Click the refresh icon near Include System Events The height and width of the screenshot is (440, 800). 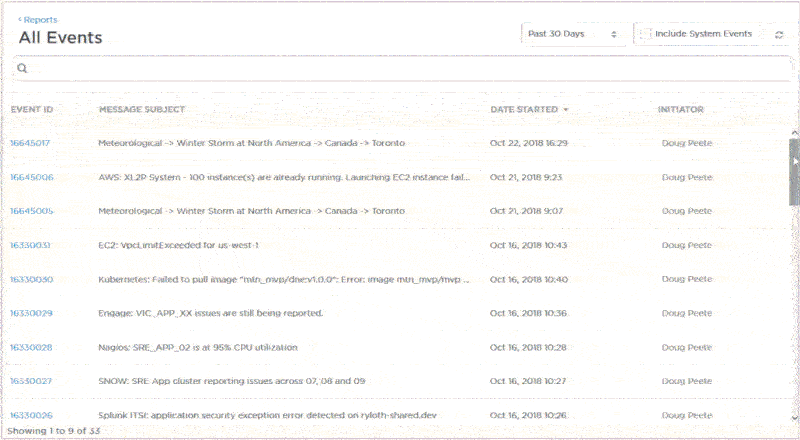click(x=779, y=34)
